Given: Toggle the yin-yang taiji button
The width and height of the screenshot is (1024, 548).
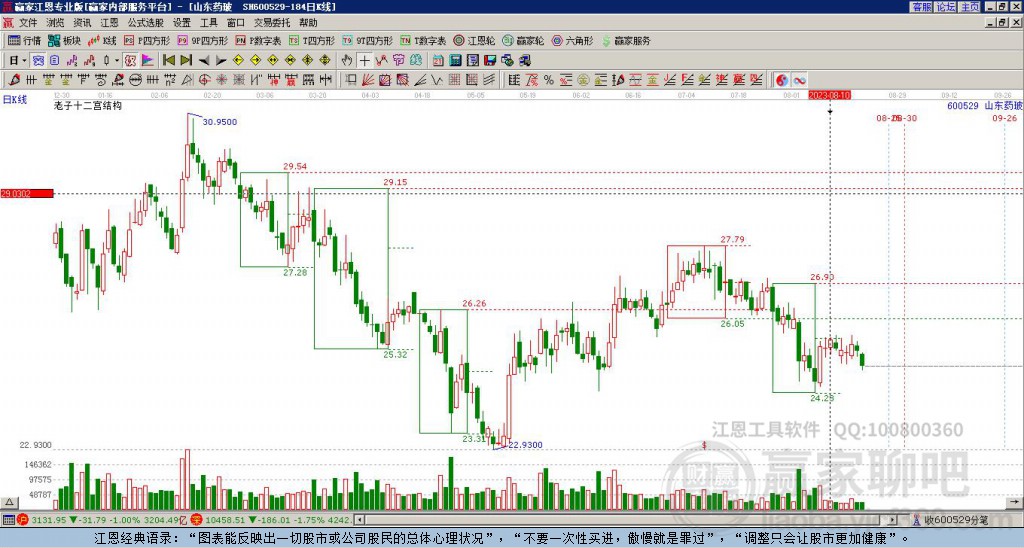Looking at the screenshot, I should (782, 80).
